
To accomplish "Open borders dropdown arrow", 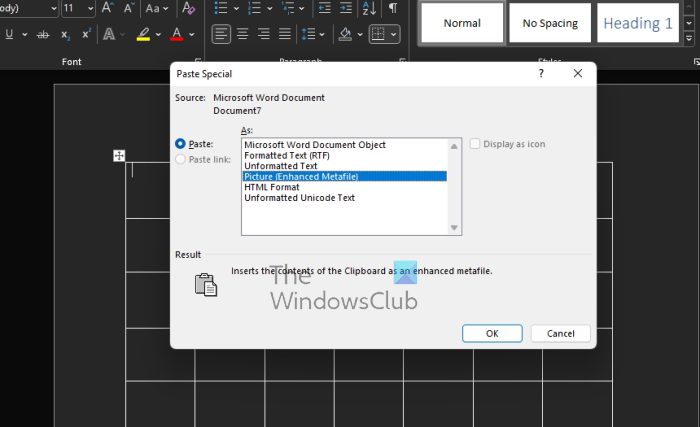I will coord(393,34).
